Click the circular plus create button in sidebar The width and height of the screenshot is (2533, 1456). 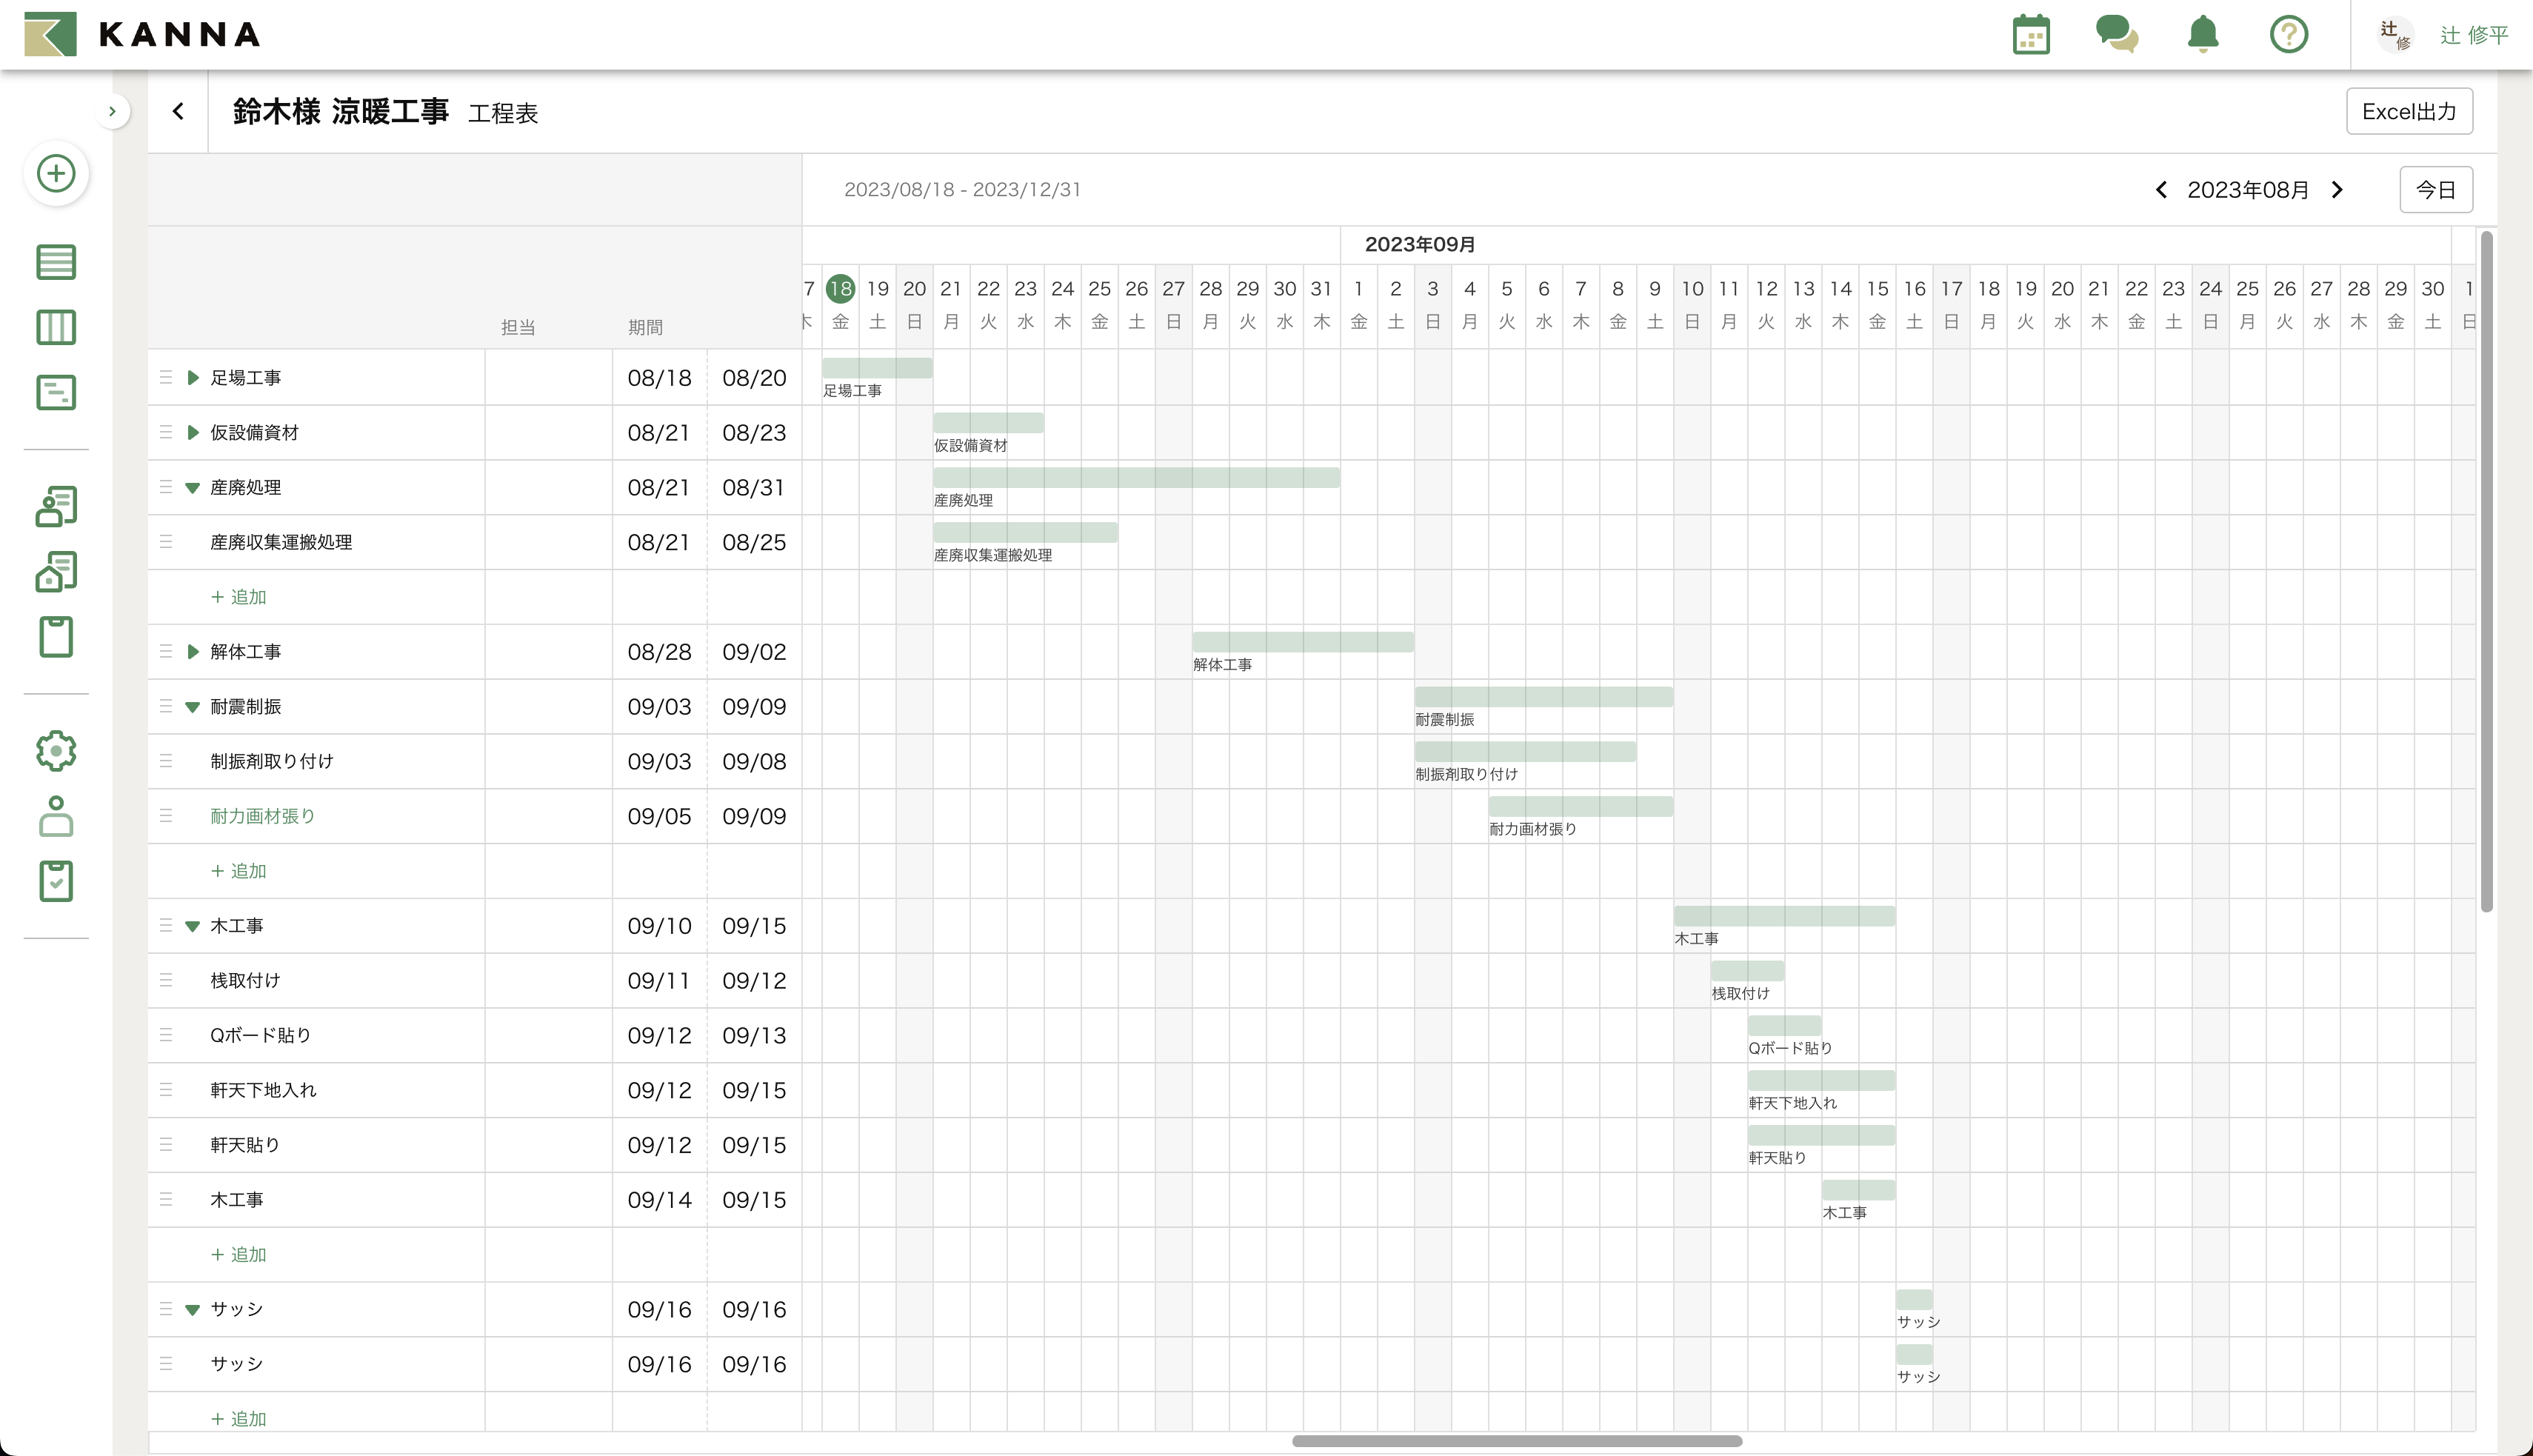pyautogui.click(x=56, y=173)
